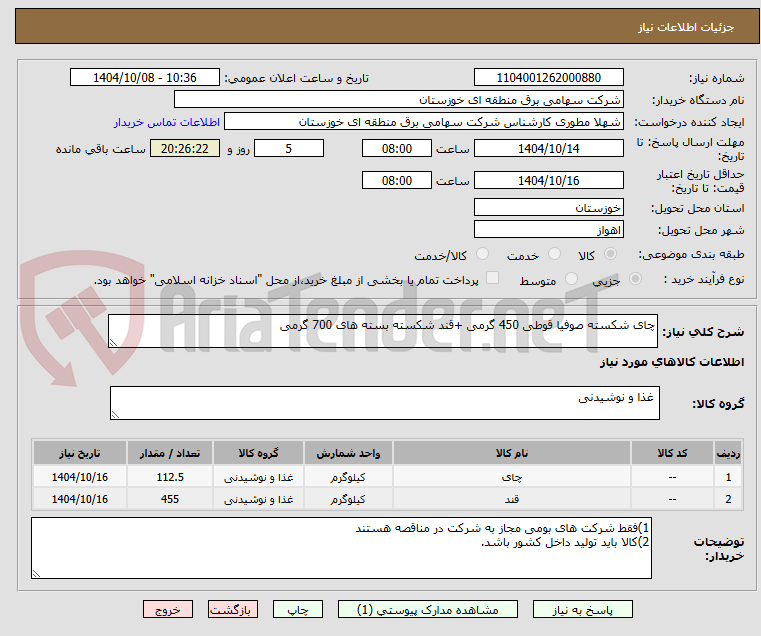Click the price validity date 1404/10/16 field
The width and height of the screenshot is (761, 636).
pos(548,180)
